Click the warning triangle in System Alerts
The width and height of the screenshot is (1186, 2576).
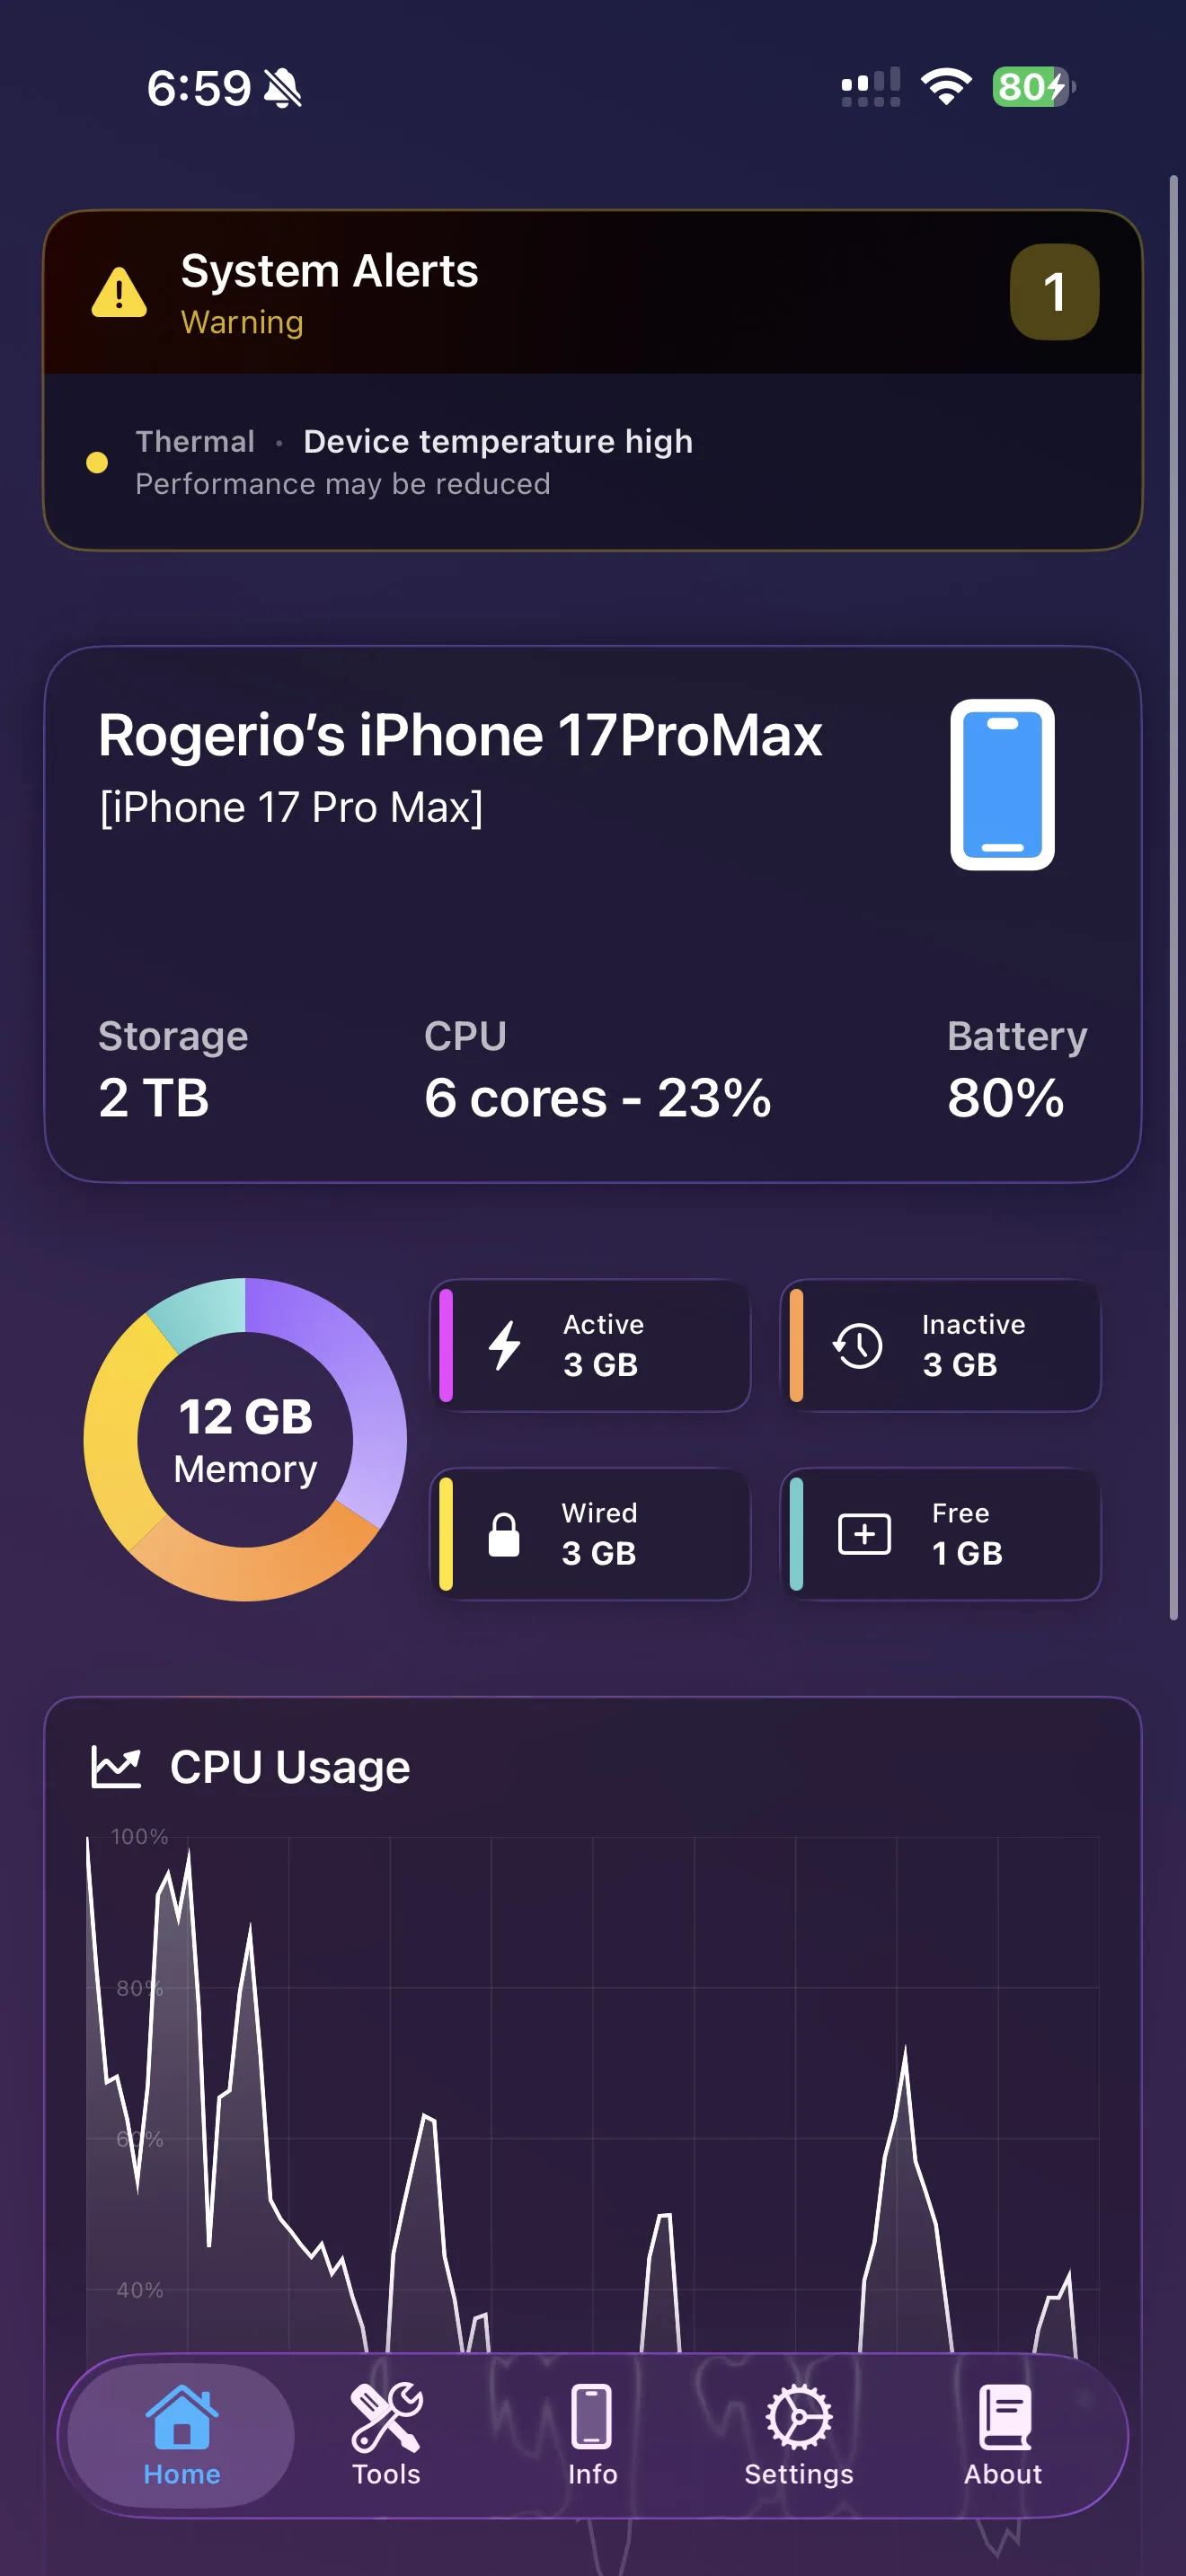point(119,291)
